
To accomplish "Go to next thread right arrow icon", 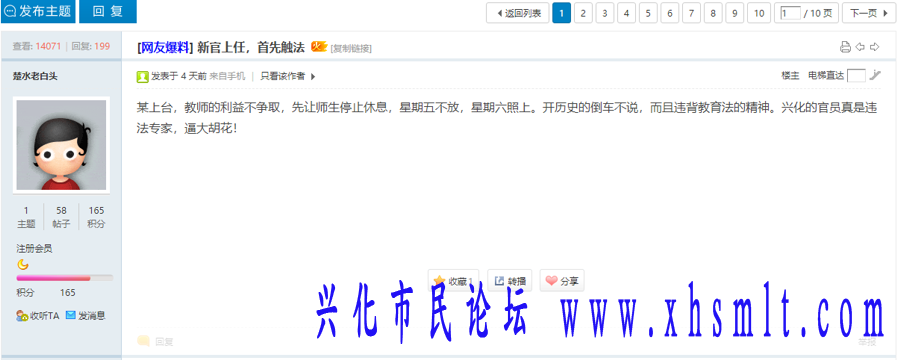I will coord(875,47).
